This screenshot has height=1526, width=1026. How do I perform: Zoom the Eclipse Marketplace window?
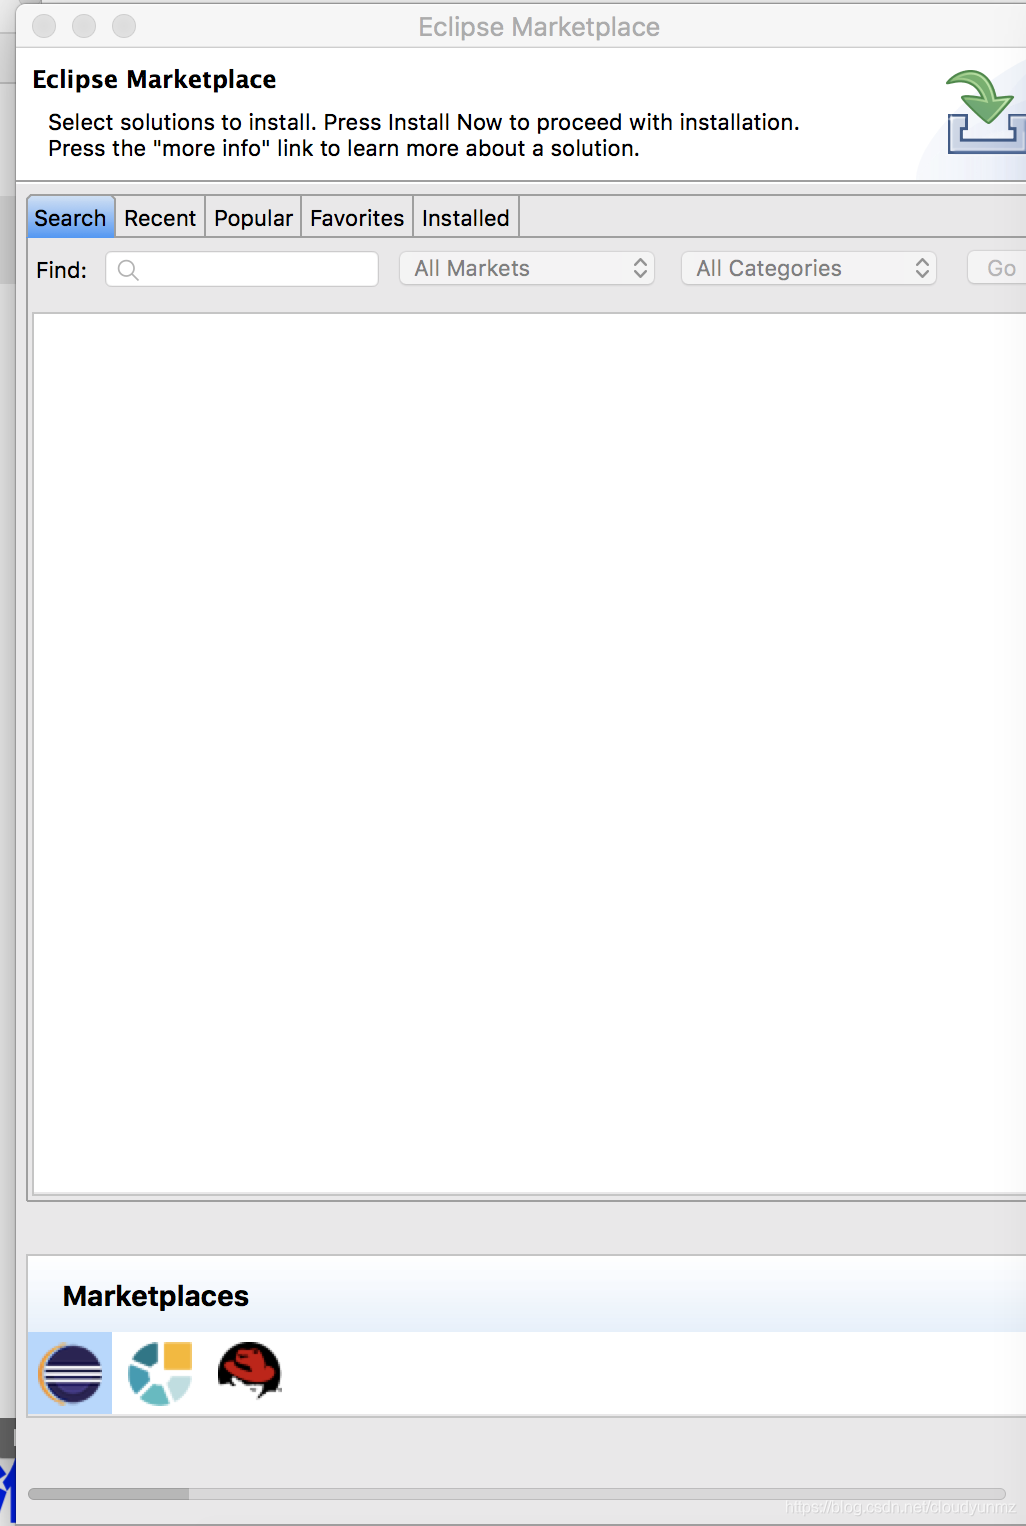click(124, 26)
